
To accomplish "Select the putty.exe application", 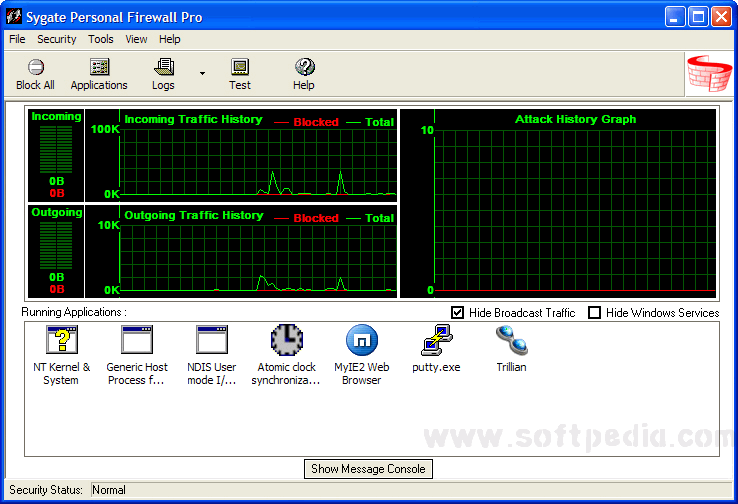I will [x=436, y=349].
